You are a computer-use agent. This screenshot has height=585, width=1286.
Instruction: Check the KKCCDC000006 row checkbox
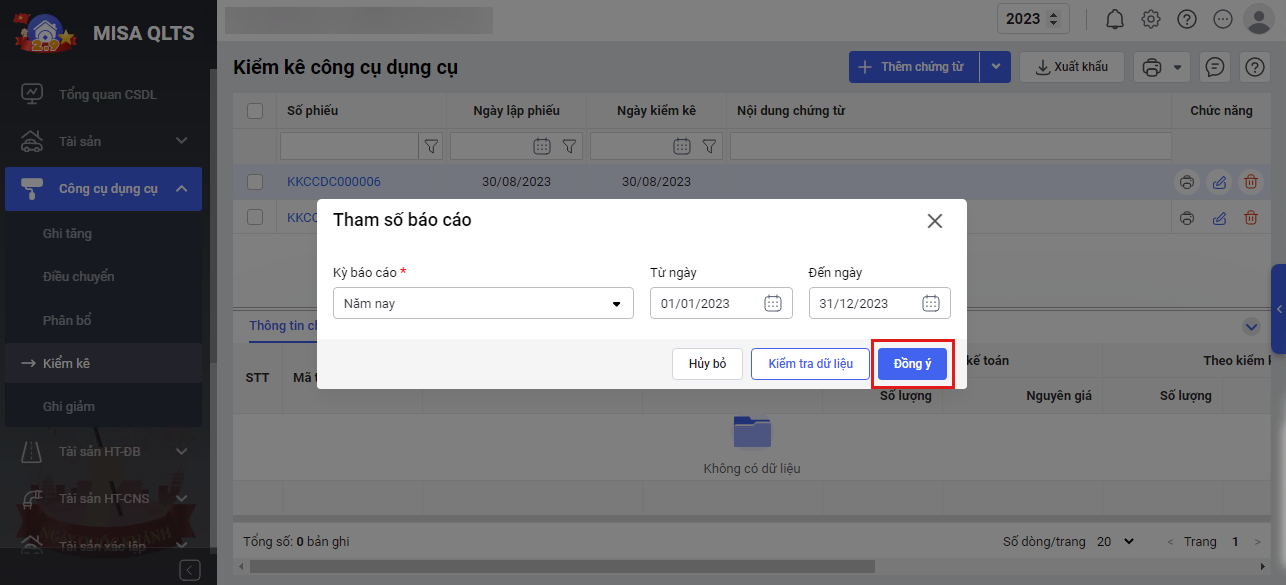click(255, 182)
